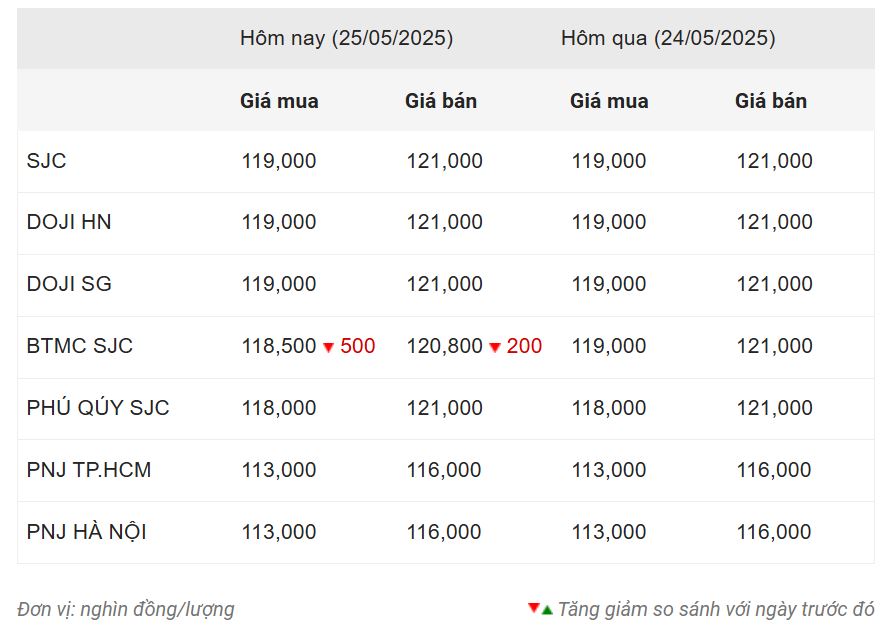Image resolution: width=893 pixels, height=639 pixels.
Task: Click the red down arrow beside 500
Action: [x=329, y=347]
